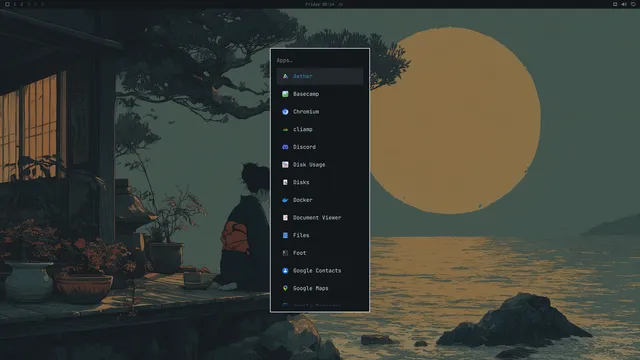Open the Disks utility entry
This screenshot has width=640, height=360.
click(x=320, y=182)
